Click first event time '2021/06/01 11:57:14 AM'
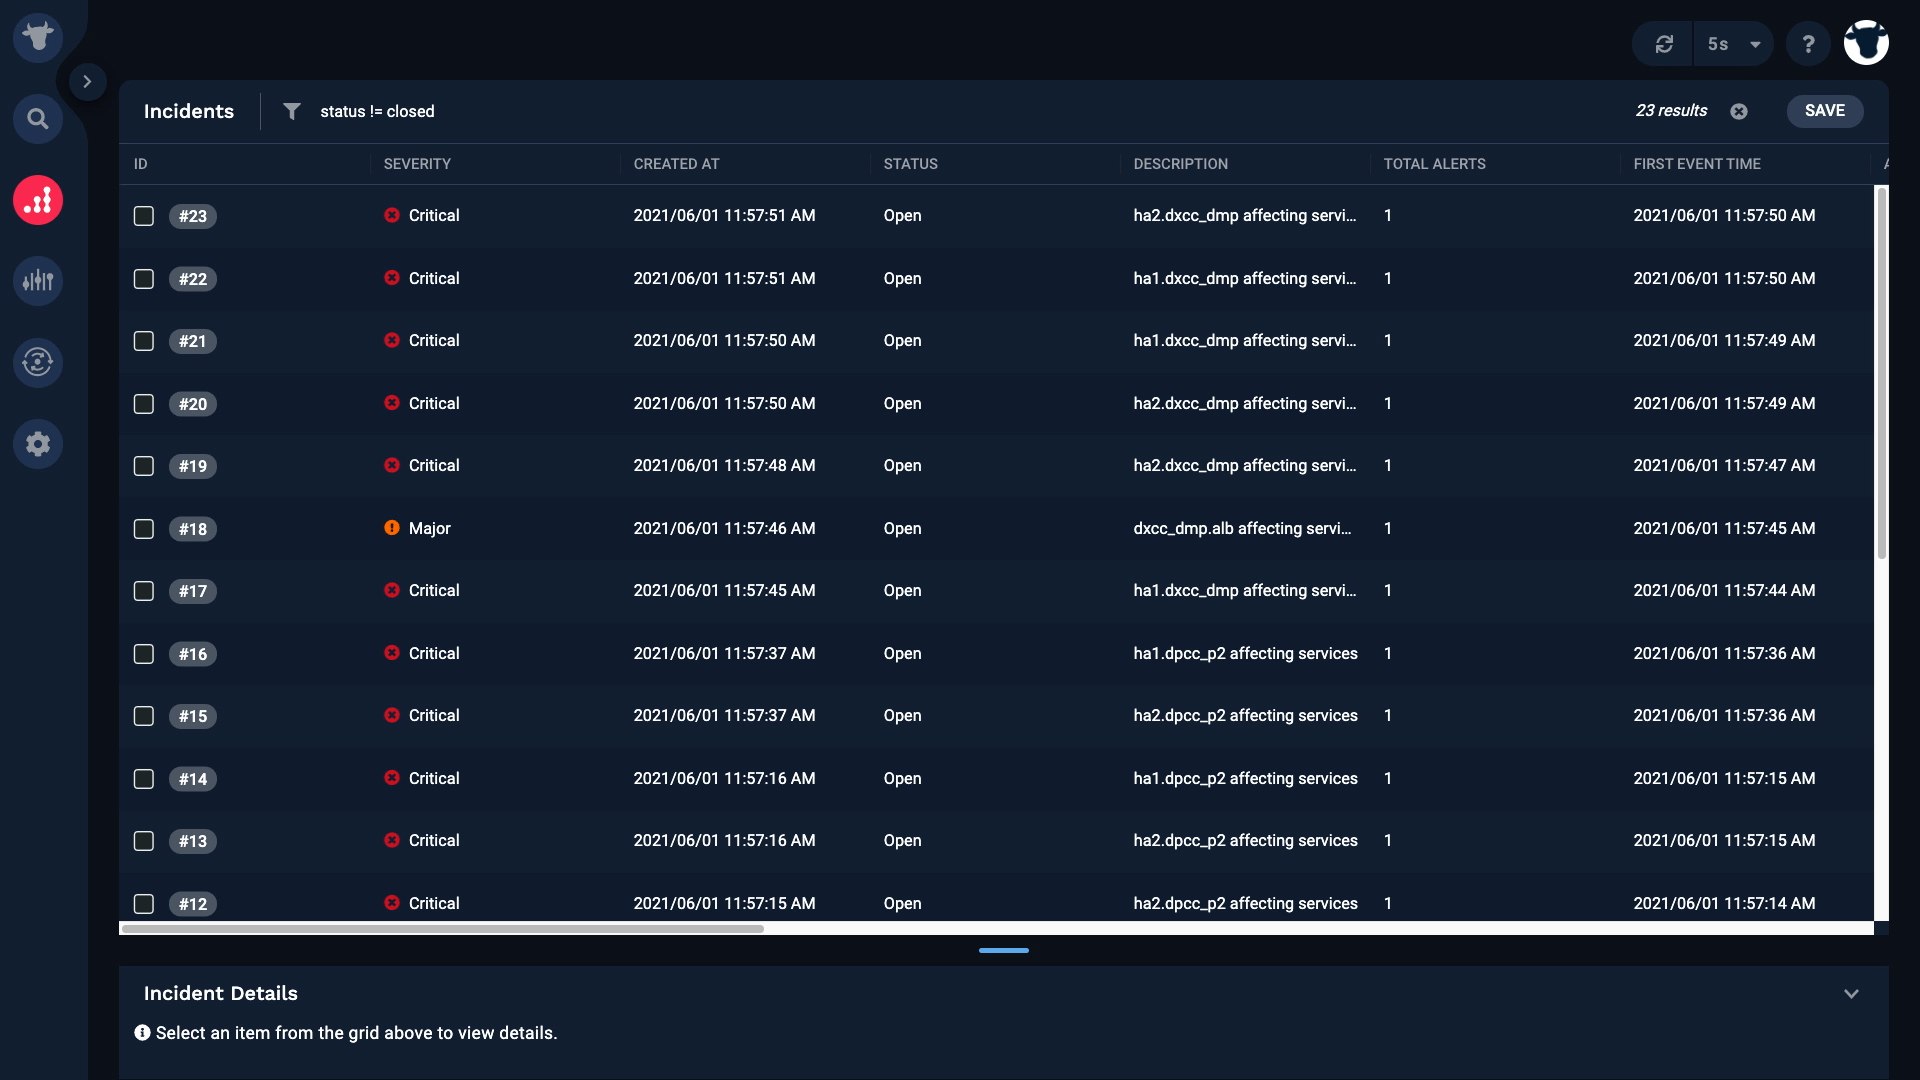This screenshot has width=1920, height=1080. (x=1724, y=903)
